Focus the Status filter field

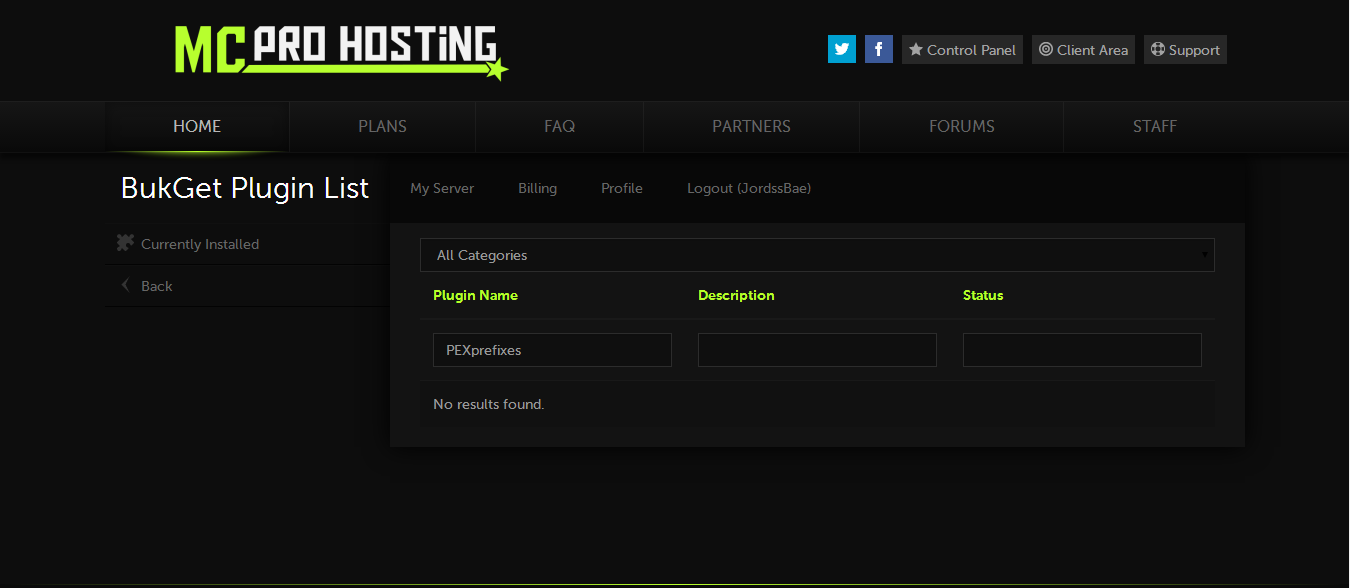coord(1082,350)
